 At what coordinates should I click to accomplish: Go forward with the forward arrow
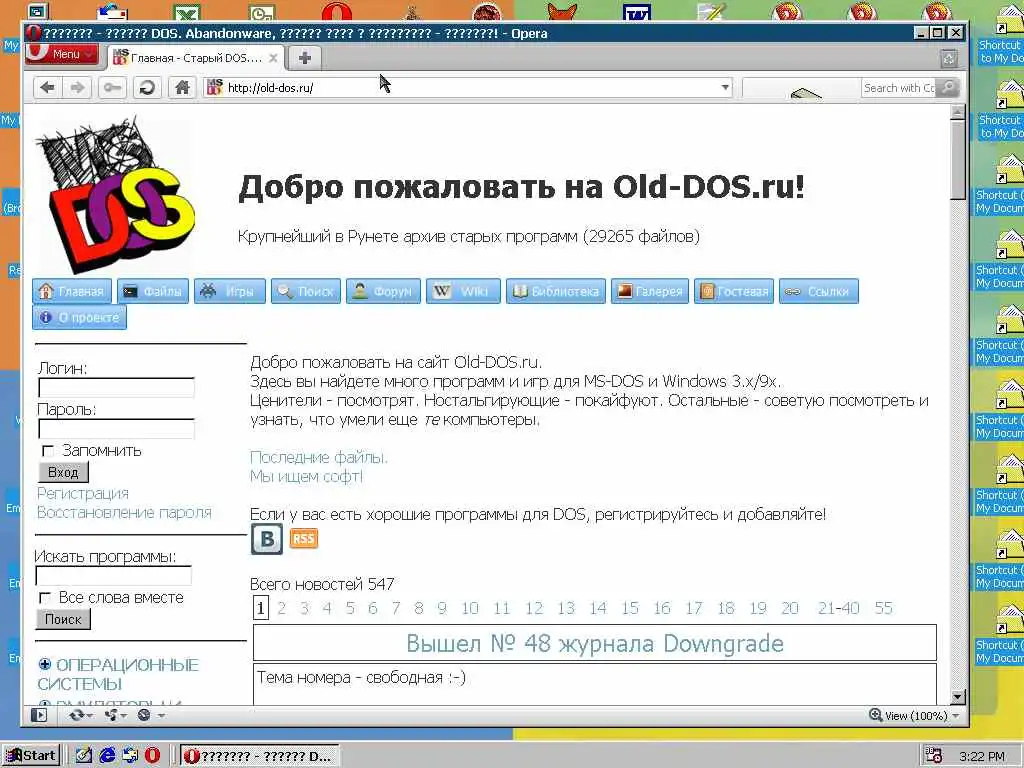coord(78,88)
